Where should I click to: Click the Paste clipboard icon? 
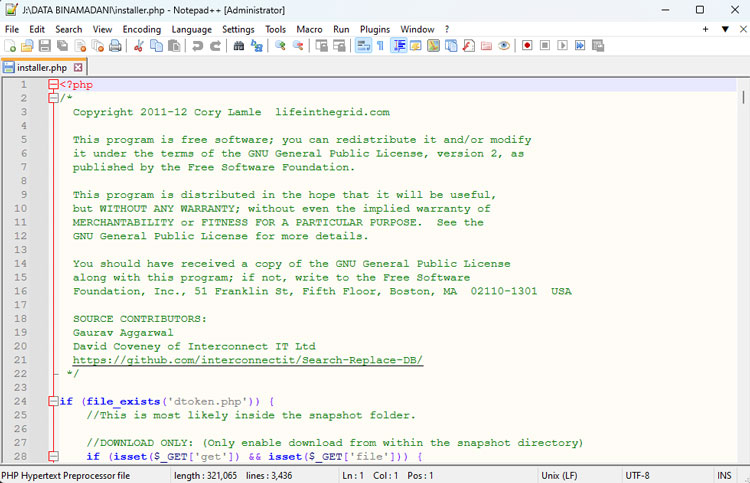coord(174,46)
